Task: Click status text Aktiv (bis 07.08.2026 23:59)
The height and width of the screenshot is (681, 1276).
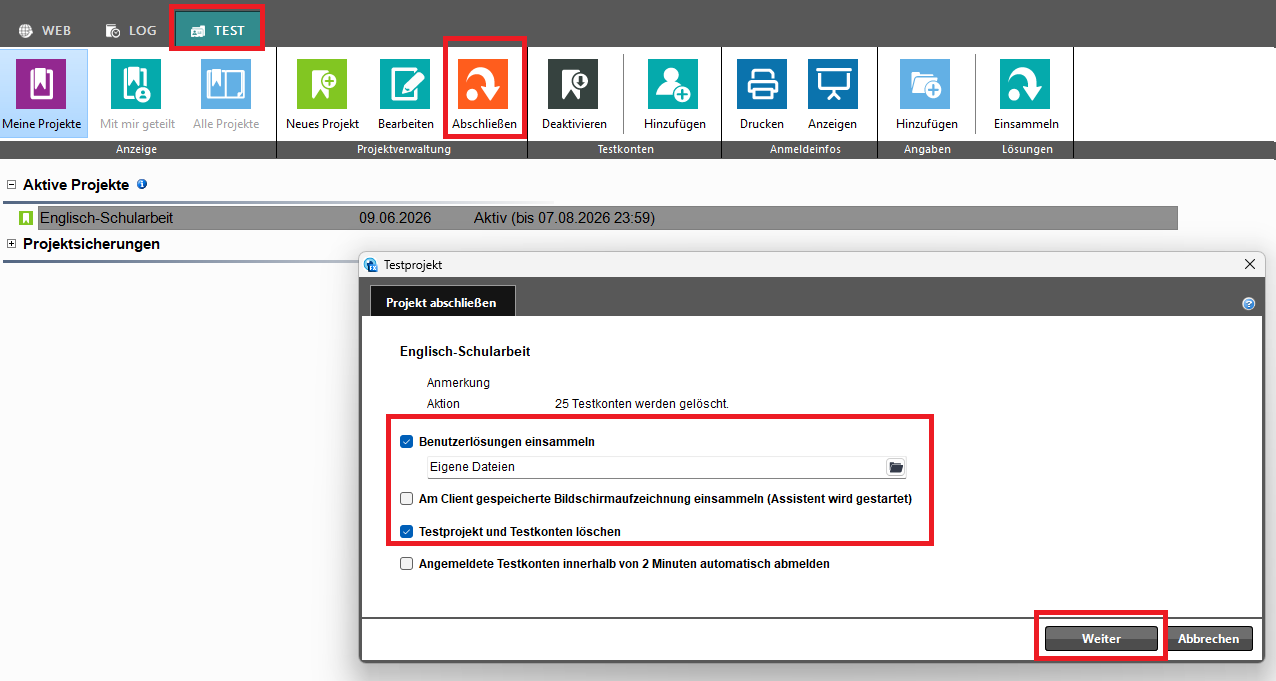Action: point(564,218)
